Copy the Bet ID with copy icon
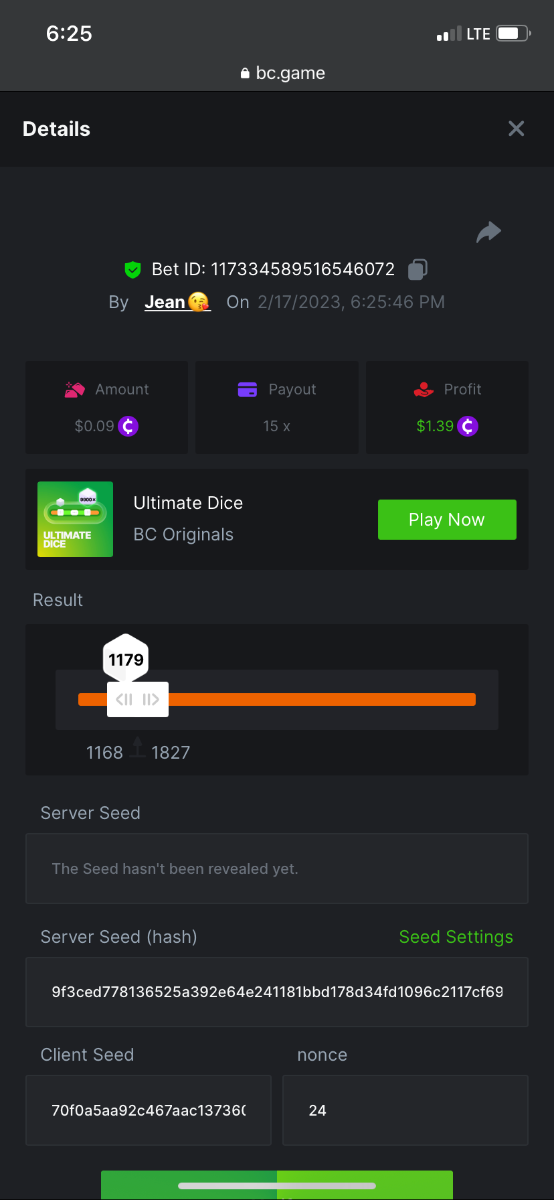Image resolution: width=554 pixels, height=1200 pixels. [418, 269]
